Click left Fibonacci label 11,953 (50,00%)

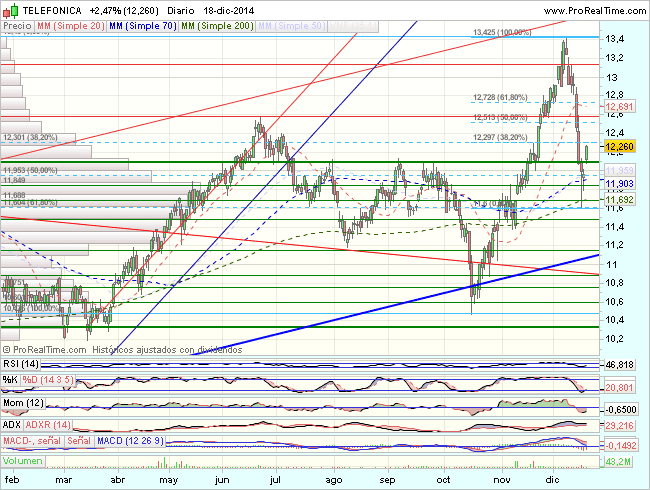click(30, 170)
